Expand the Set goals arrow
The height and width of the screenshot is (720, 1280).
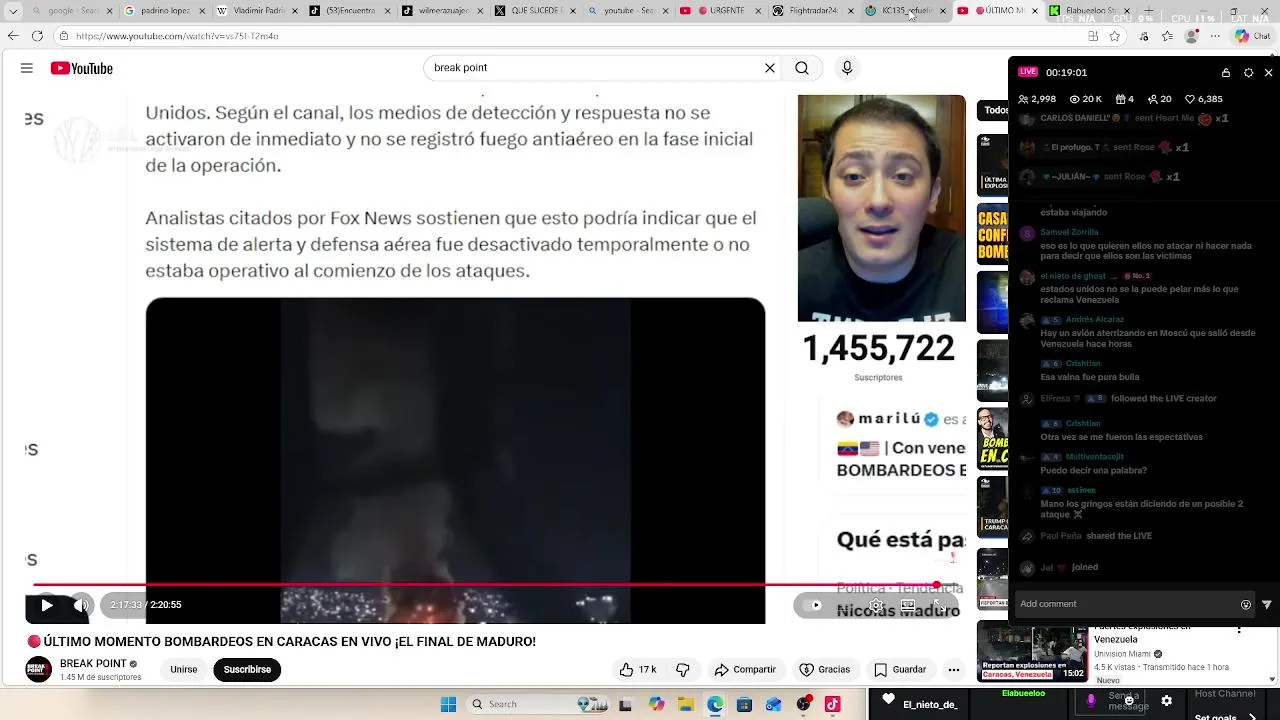coord(1254,716)
